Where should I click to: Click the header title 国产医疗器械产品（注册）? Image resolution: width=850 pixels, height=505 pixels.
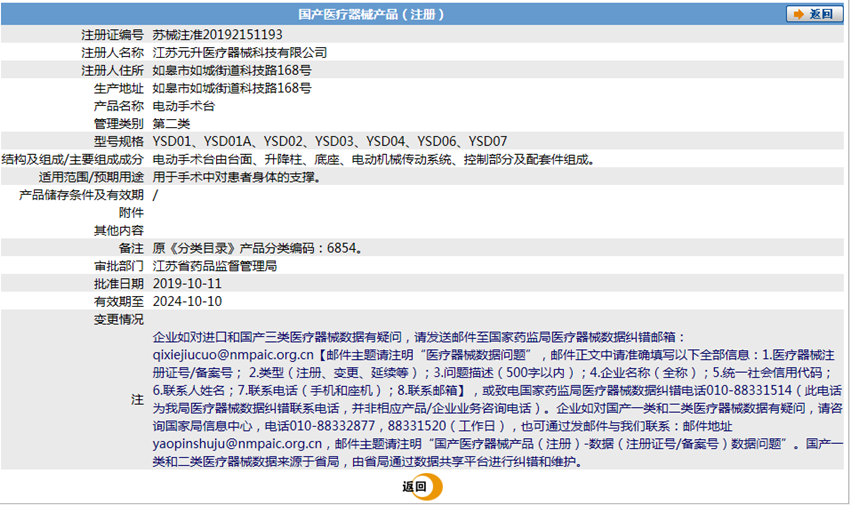point(371,15)
